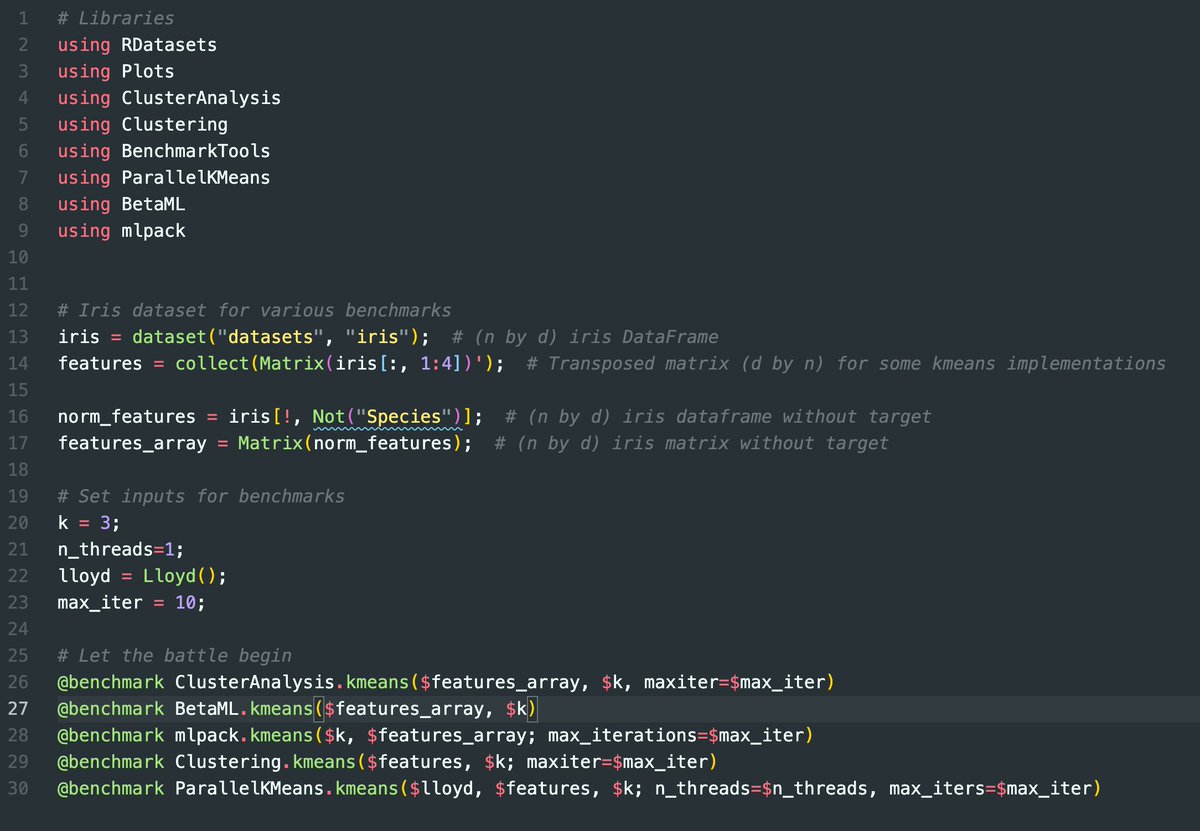Click 'ParallelKMeans.kmeans' call on line 30
Image resolution: width=1200 pixels, height=831 pixels.
tap(286, 789)
